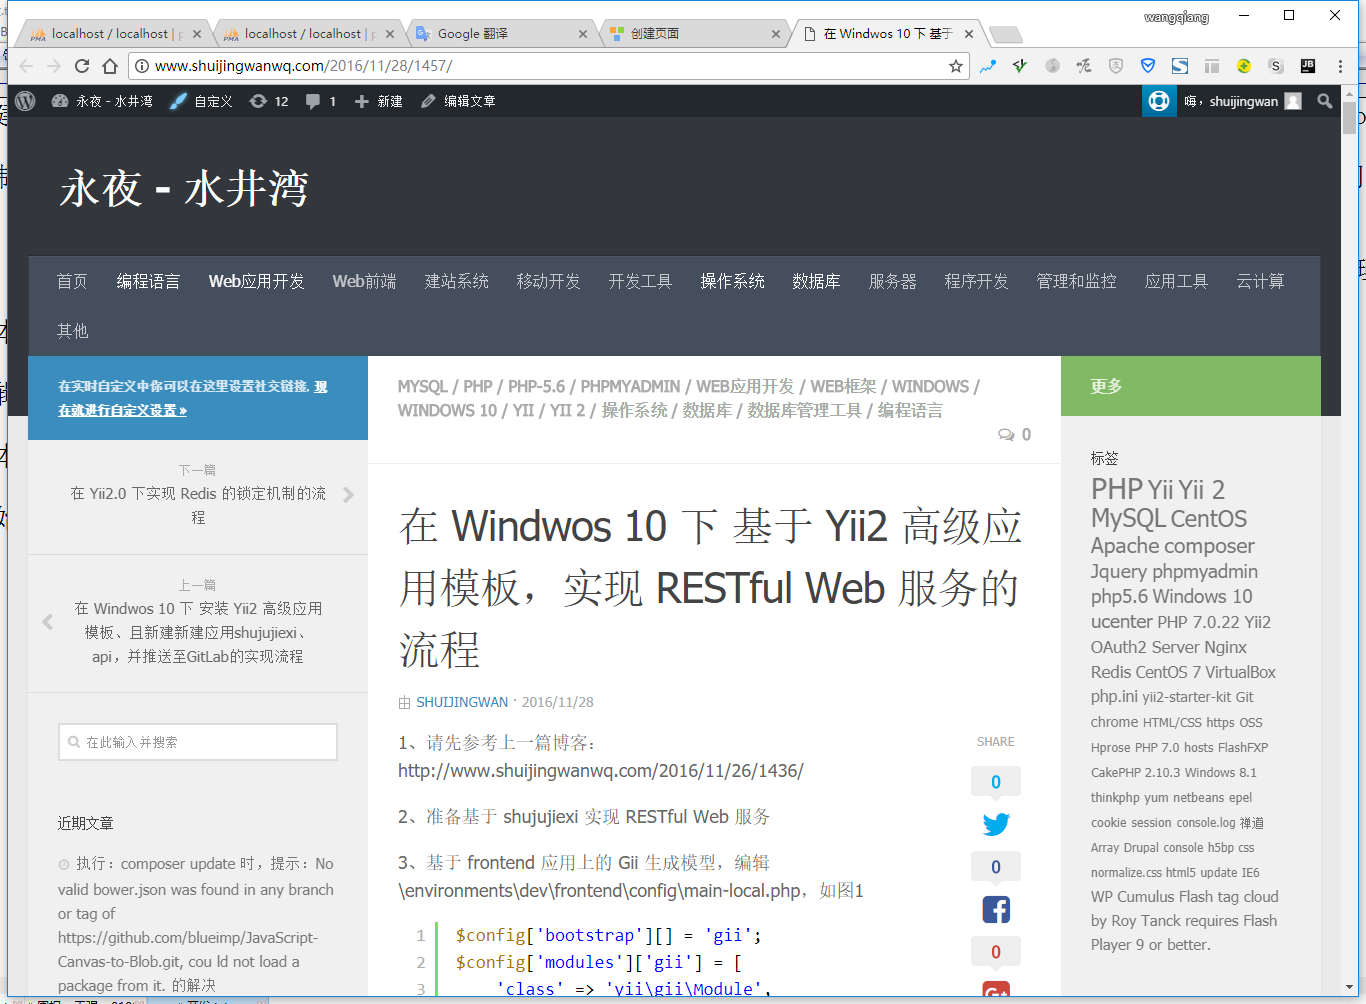Screen dimensions: 1366x1004
Task: Switch to the Google 翻译 tab
Action: click(x=473, y=33)
